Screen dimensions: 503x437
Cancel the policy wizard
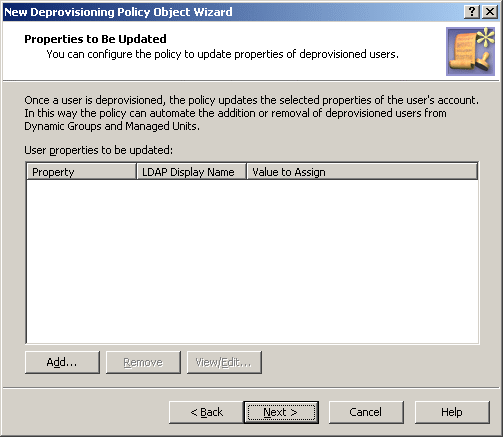point(366,412)
